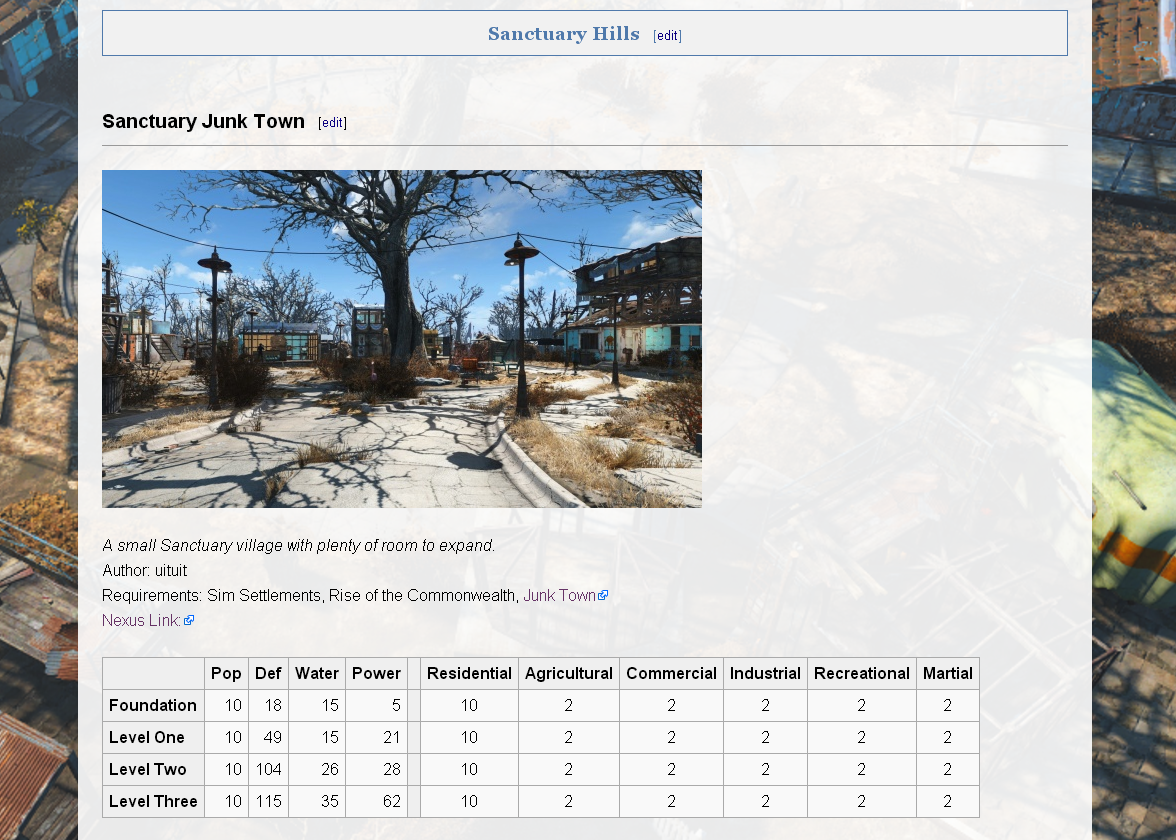Click the Level Three row label
This screenshot has height=840, width=1176.
pyautogui.click(x=153, y=801)
